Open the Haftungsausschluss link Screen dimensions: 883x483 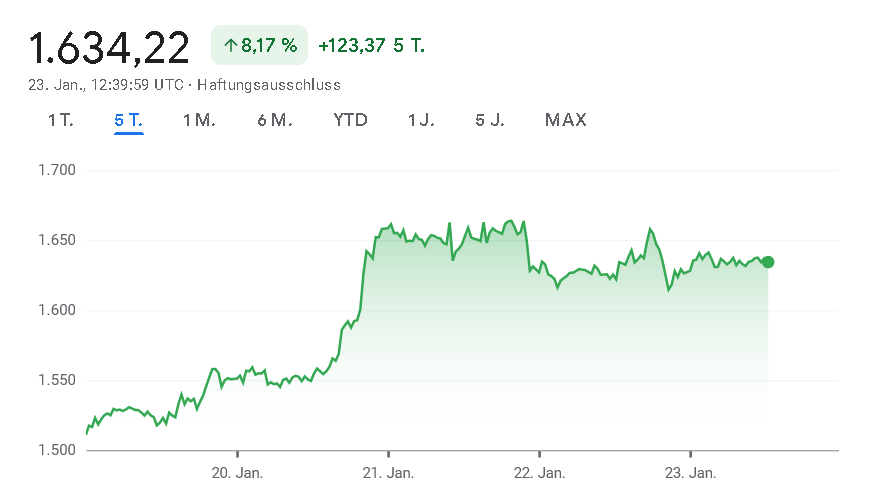click(269, 85)
